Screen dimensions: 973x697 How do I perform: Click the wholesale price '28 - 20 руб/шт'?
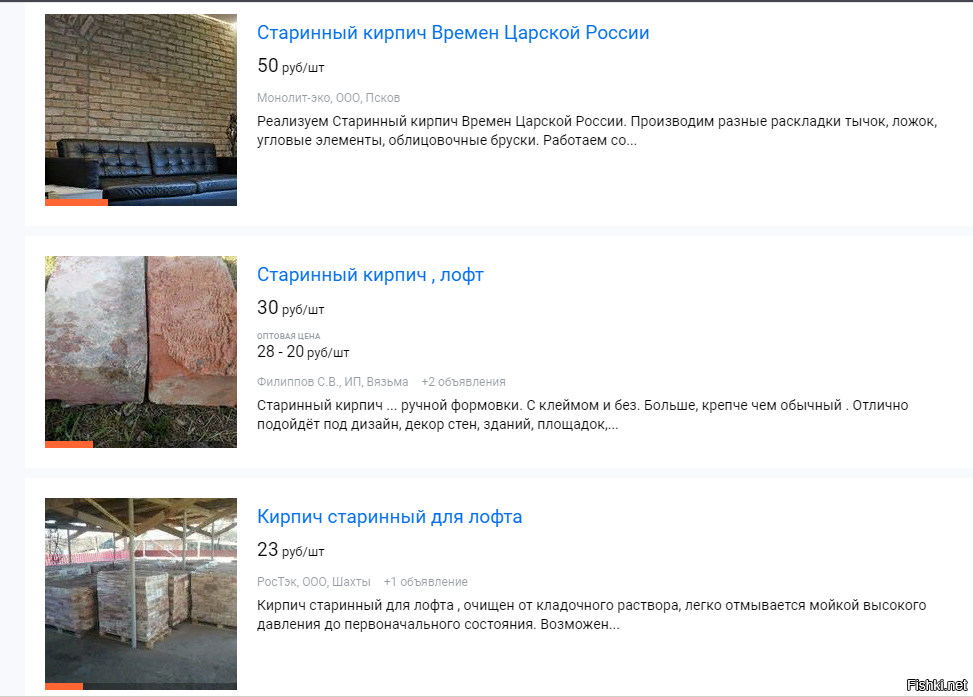point(303,352)
